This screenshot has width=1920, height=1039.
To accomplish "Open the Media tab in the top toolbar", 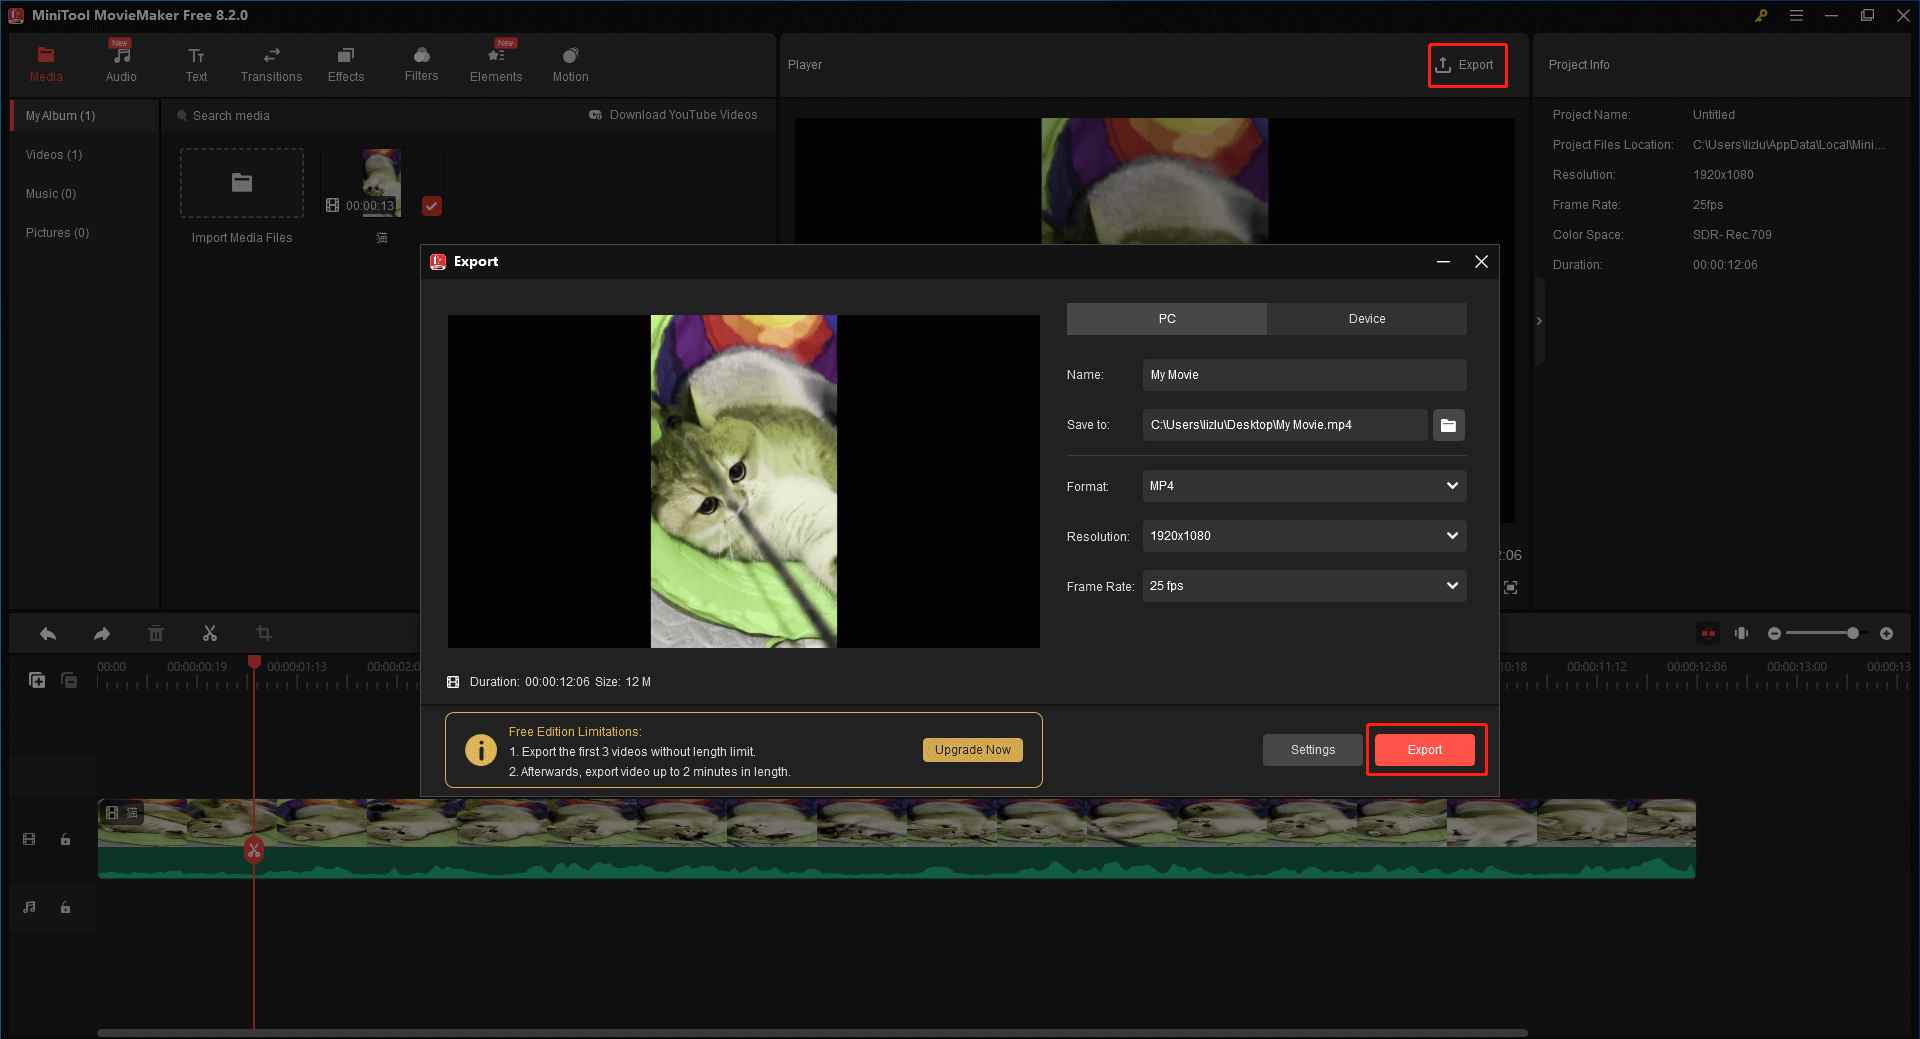I will click(46, 64).
